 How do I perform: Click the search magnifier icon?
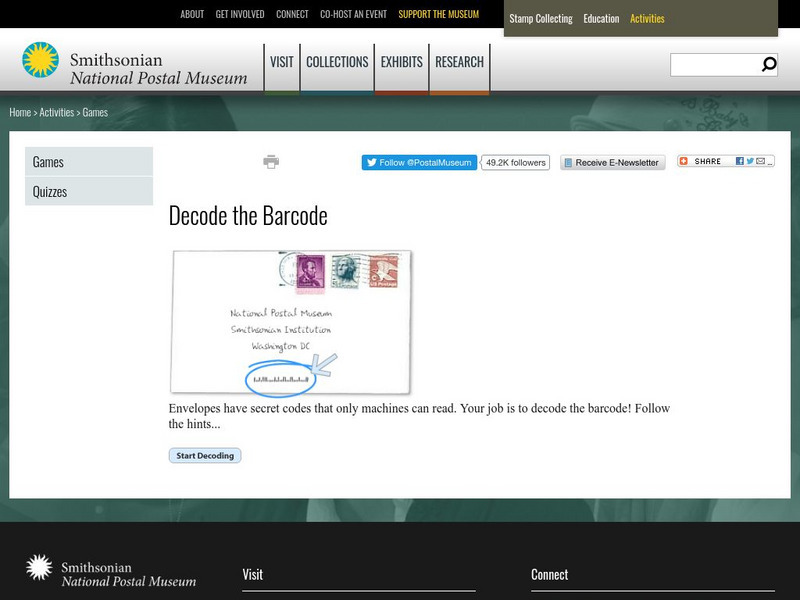(766, 64)
